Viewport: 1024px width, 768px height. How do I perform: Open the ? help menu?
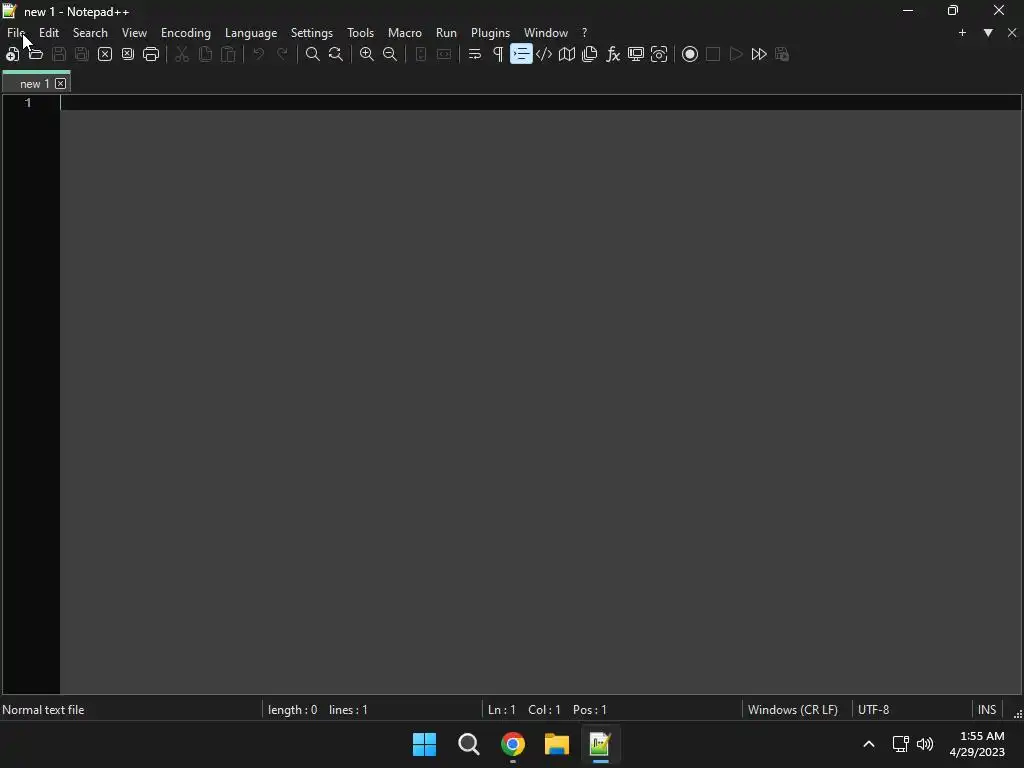584,33
